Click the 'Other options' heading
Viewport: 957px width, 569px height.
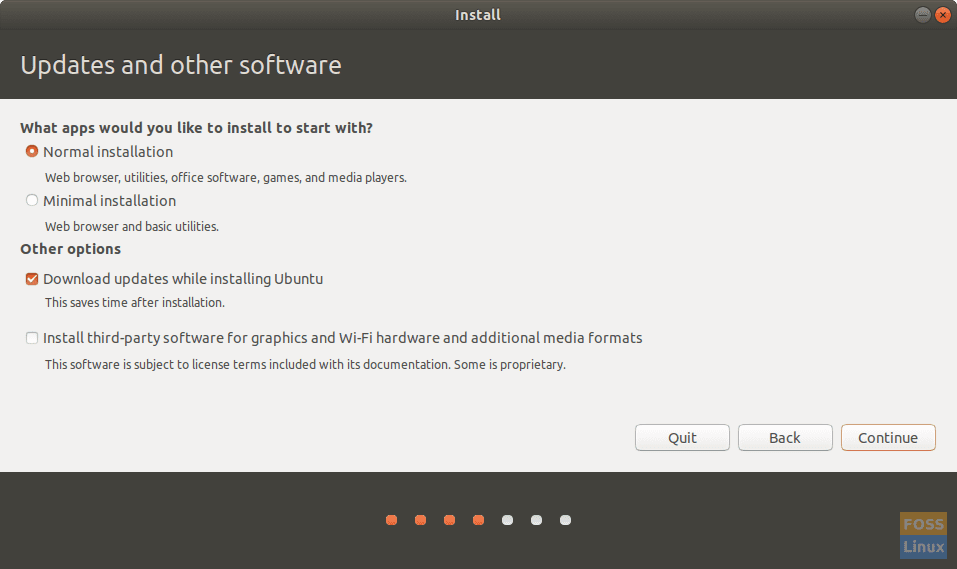[71, 249]
